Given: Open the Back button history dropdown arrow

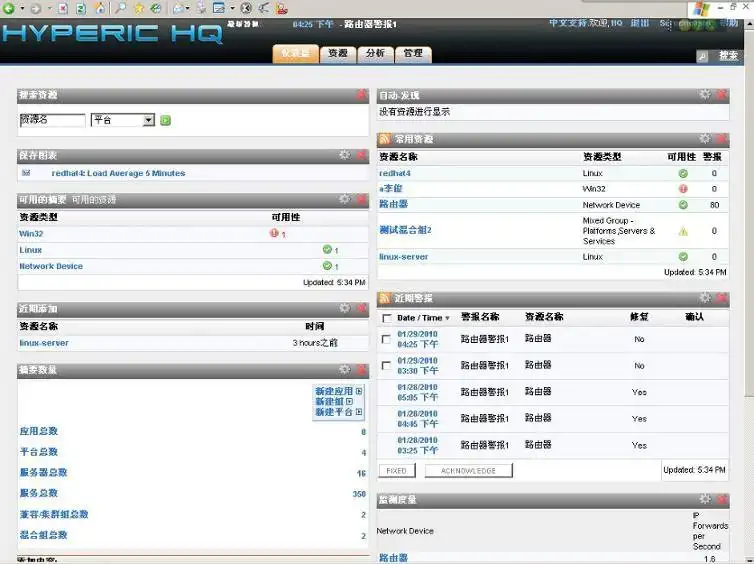Looking at the screenshot, I should pyautogui.click(x=22, y=8).
